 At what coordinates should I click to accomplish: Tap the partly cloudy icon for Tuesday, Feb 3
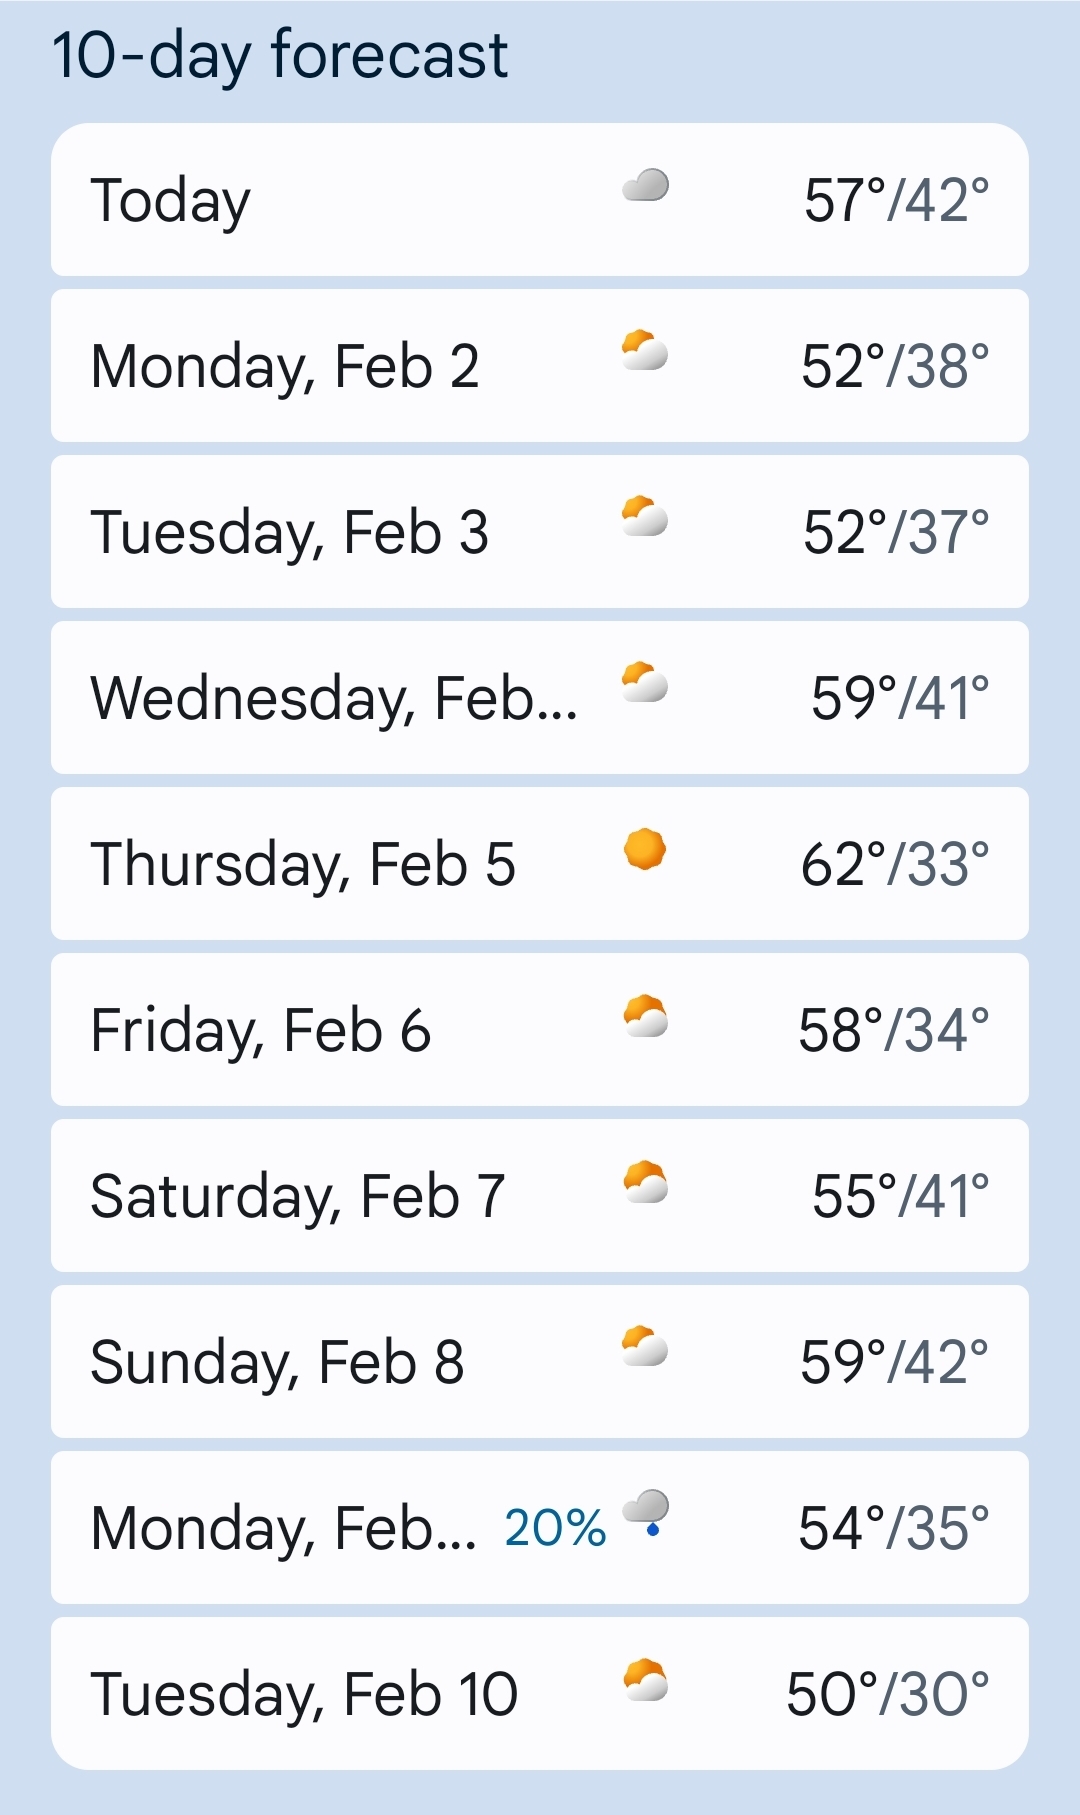pos(645,518)
